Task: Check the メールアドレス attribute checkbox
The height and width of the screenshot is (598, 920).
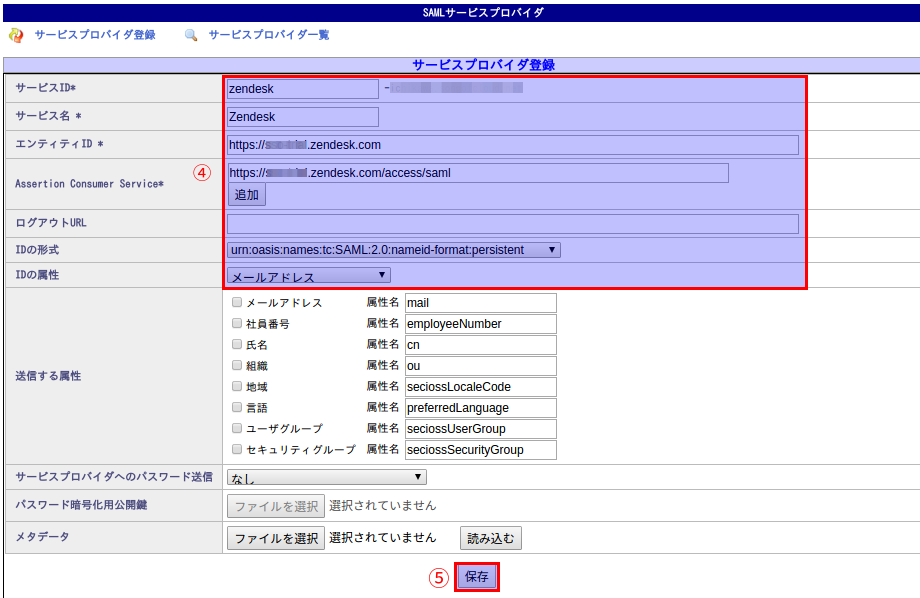Action: coord(237,302)
